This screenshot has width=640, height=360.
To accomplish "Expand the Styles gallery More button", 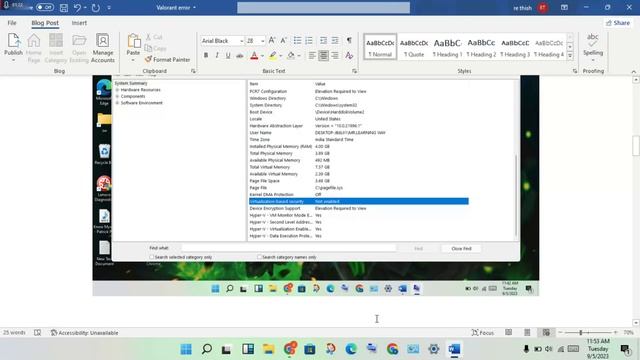I will pyautogui.click(x=570, y=56).
